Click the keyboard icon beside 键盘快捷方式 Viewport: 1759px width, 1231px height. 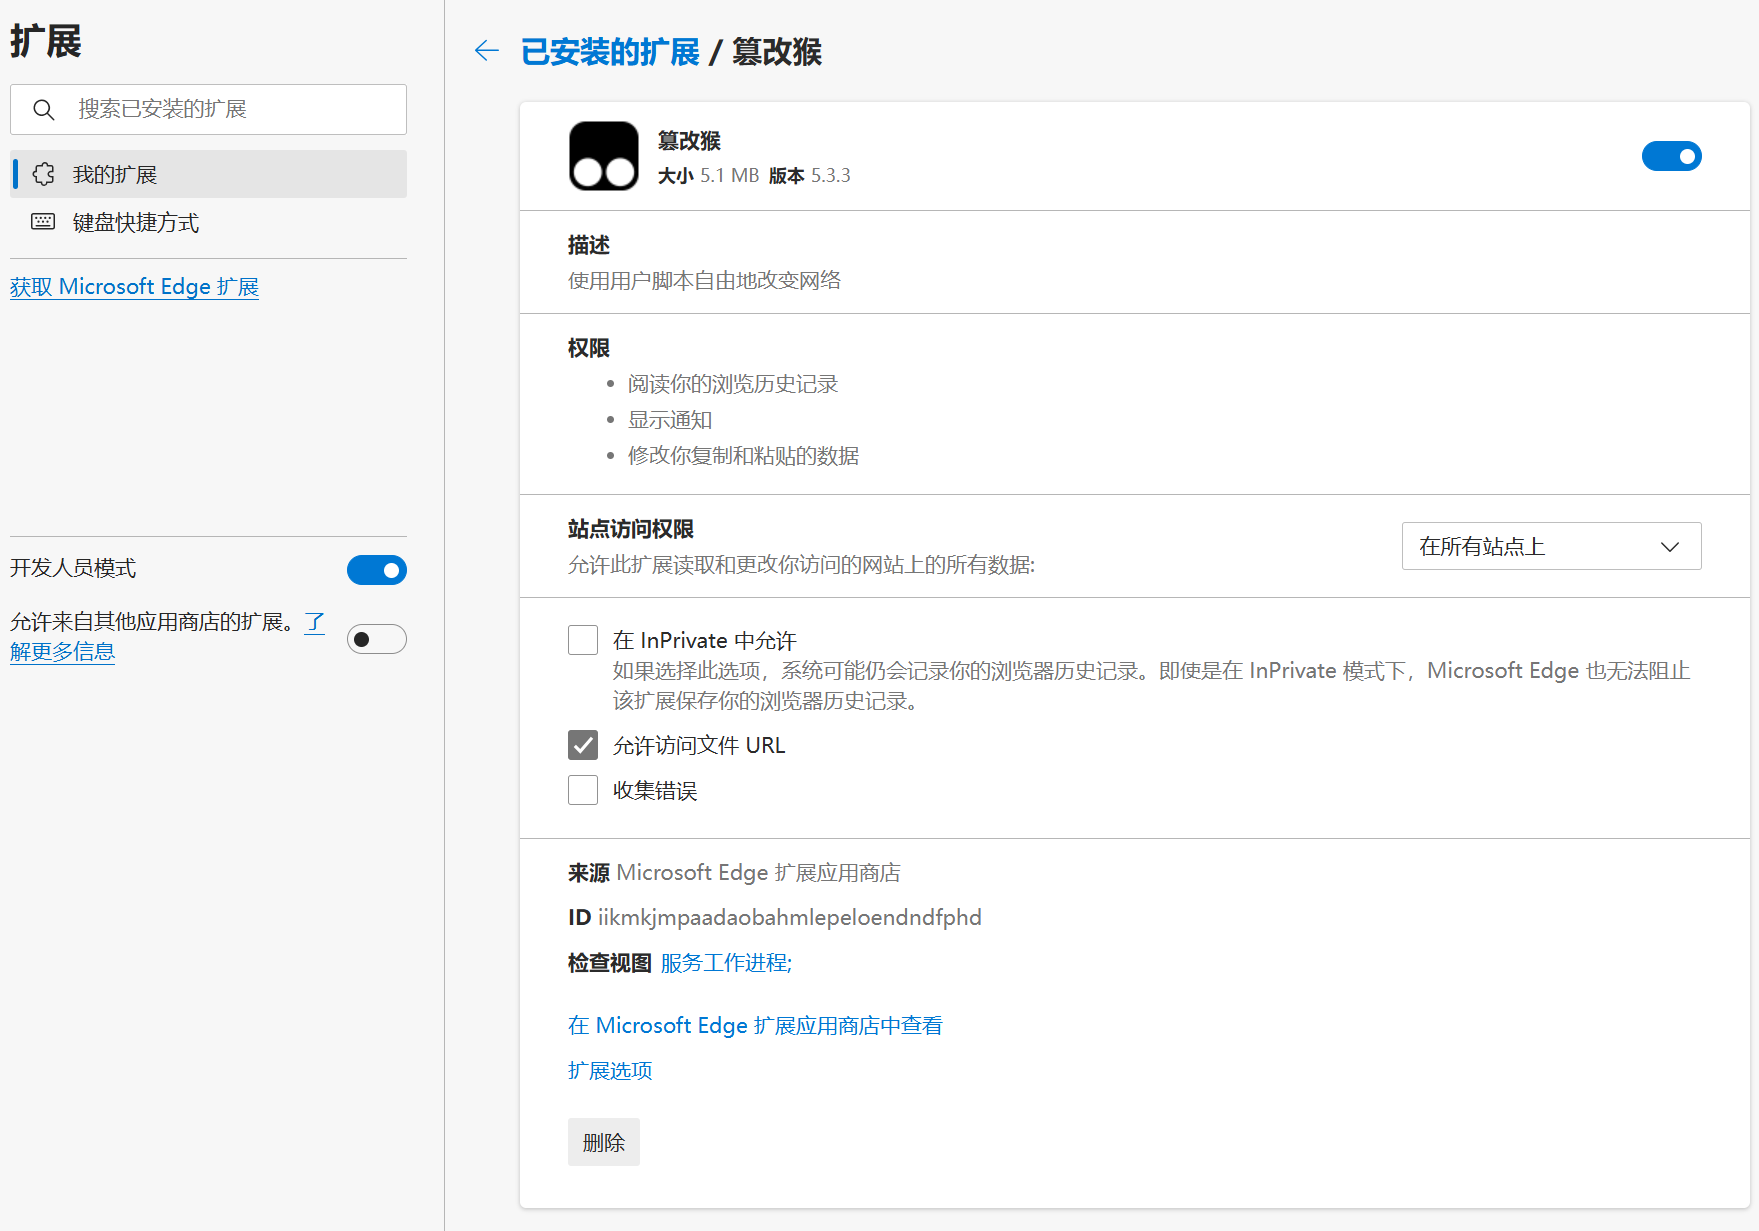click(x=43, y=222)
